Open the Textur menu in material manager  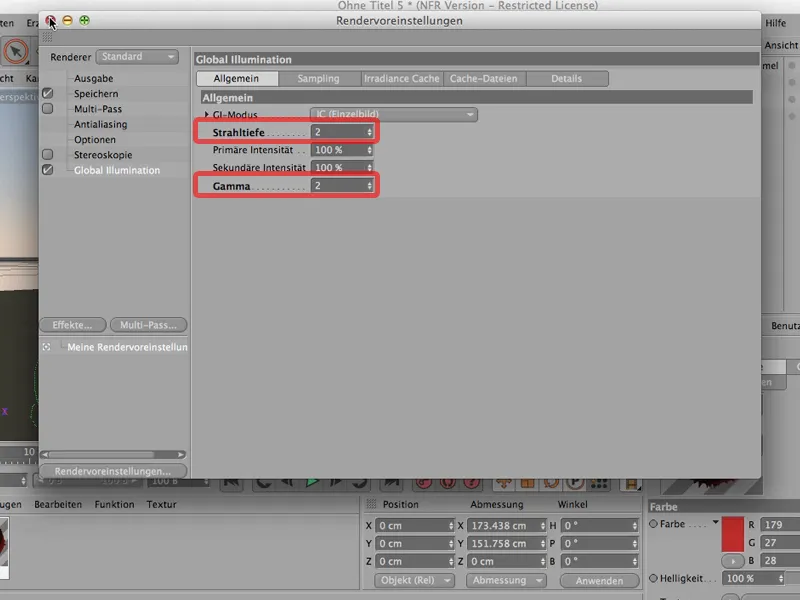(x=161, y=504)
